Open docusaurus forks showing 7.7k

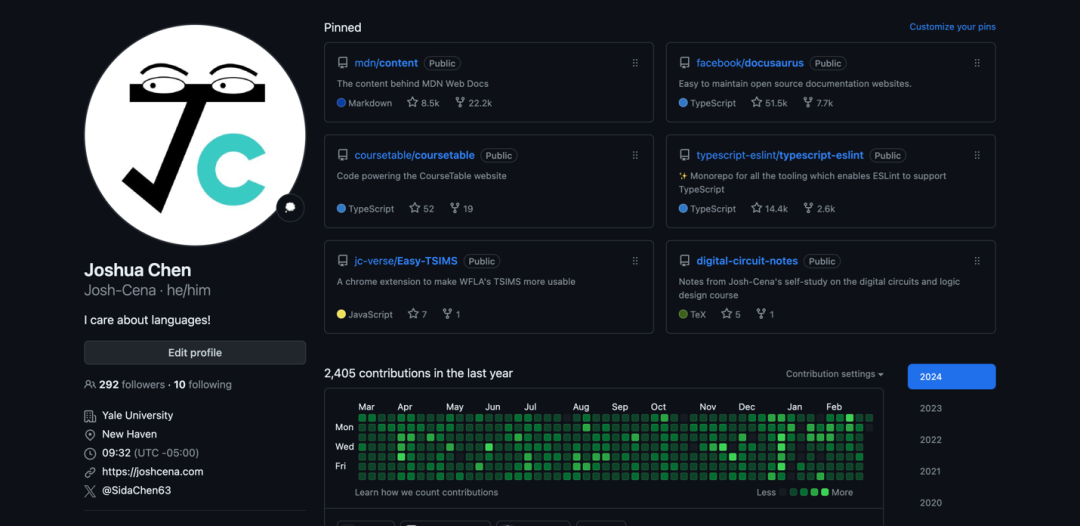coord(818,103)
